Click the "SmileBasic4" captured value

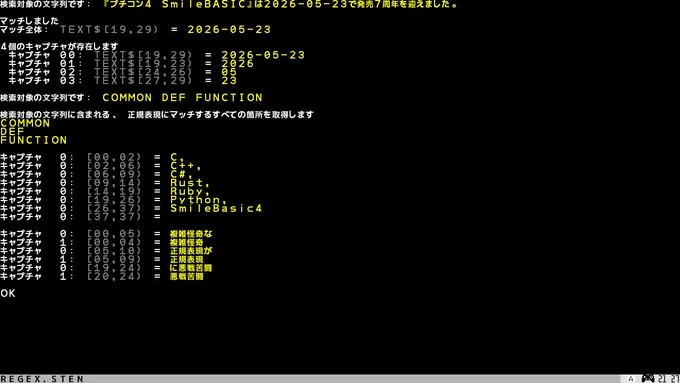click(x=216, y=208)
